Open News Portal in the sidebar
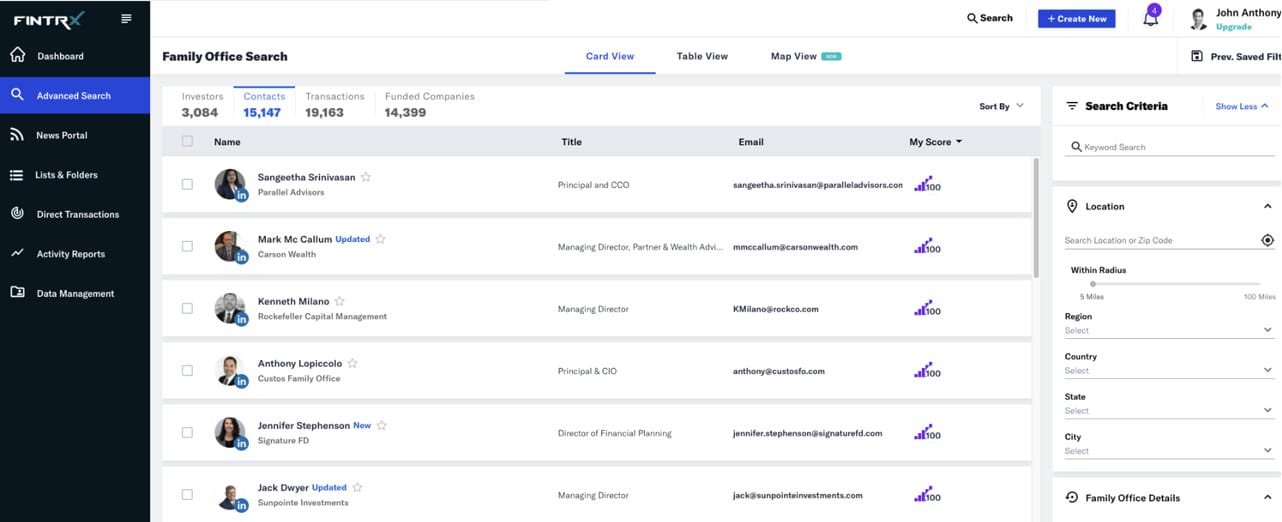This screenshot has height=522, width=1282. [75, 135]
